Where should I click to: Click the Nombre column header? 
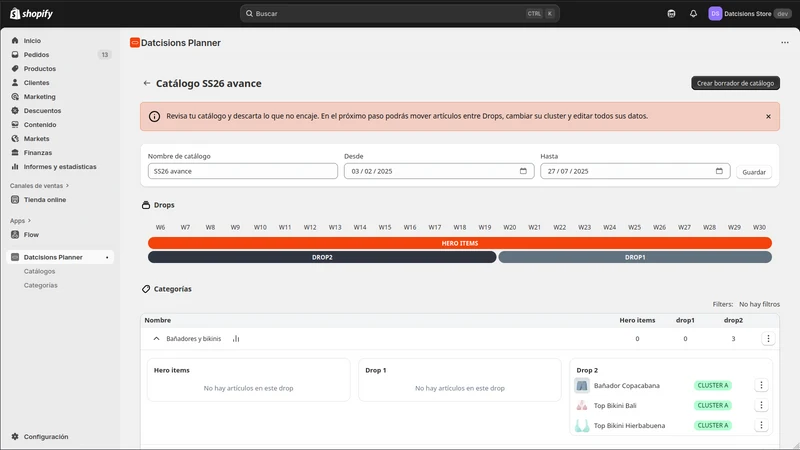[158, 320]
